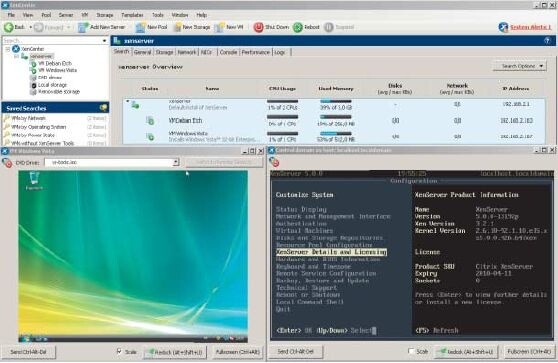
Task: Click xenserver CPU usage bar
Action: pyautogui.click(x=283, y=102)
